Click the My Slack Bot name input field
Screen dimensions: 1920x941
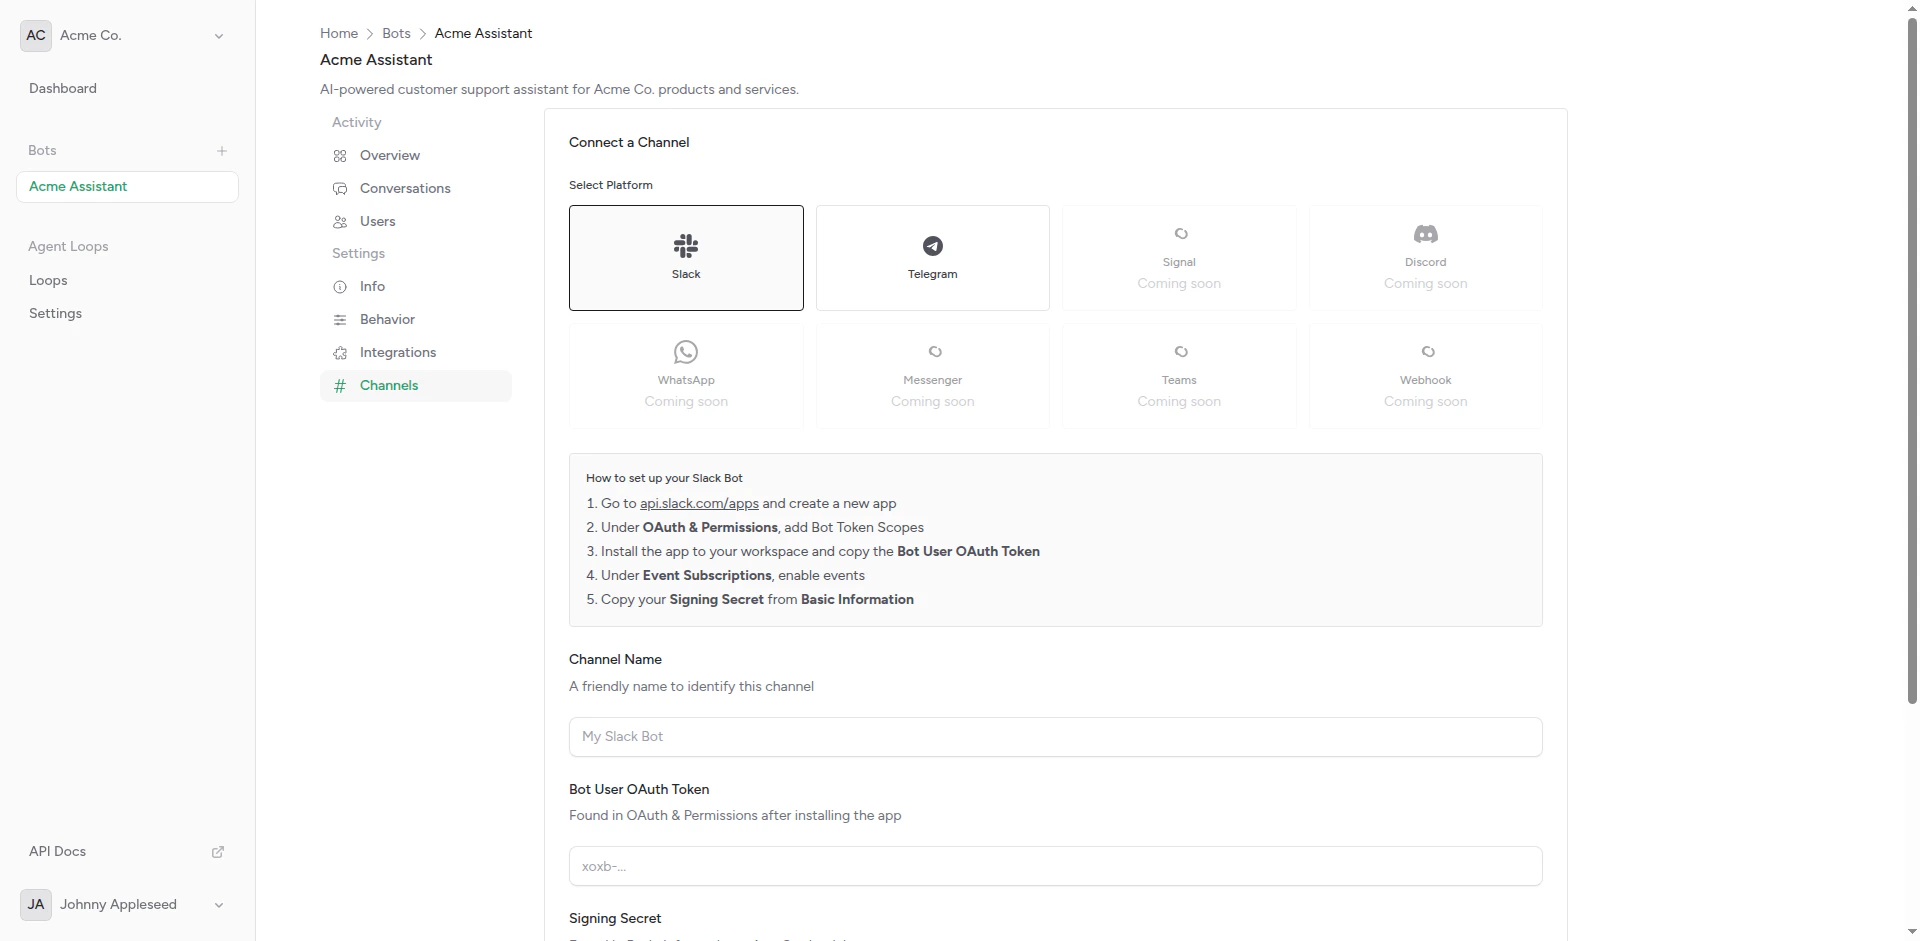point(1054,737)
